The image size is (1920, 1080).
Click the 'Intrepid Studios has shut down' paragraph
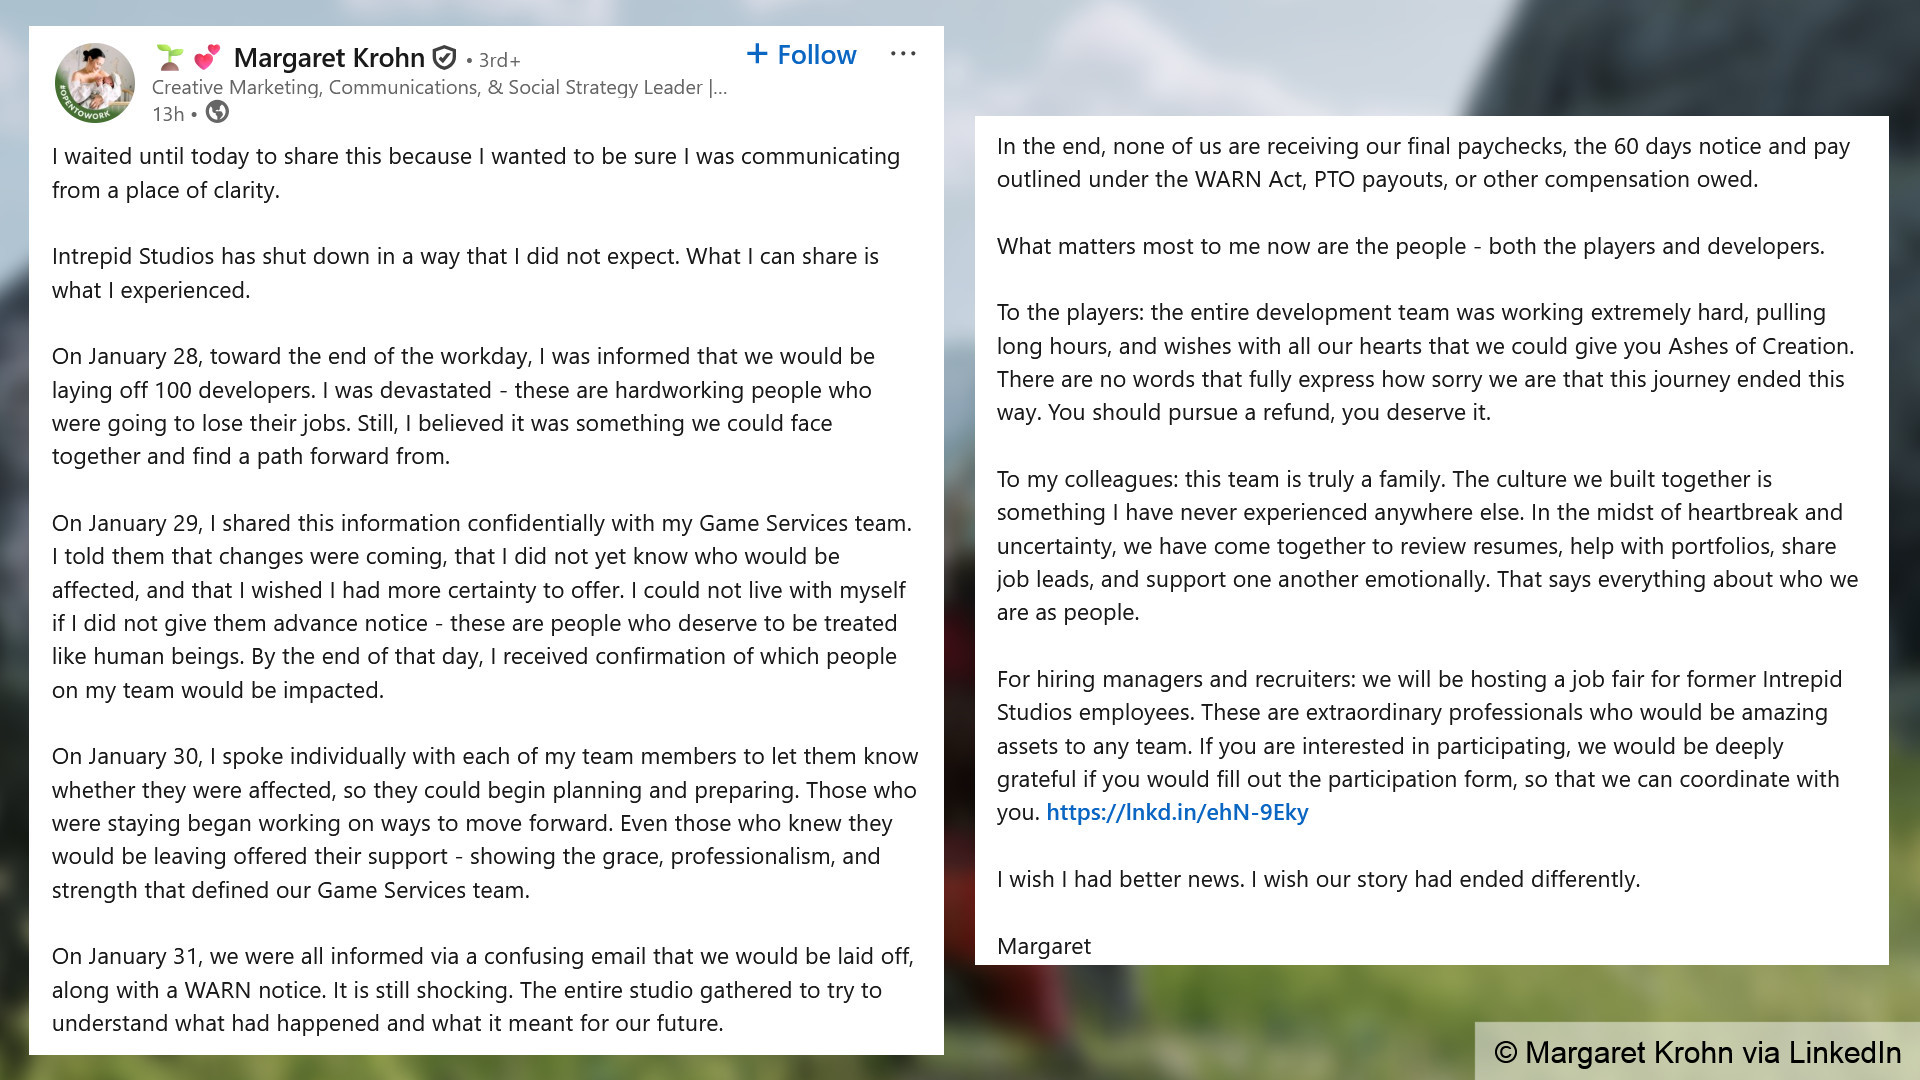(465, 273)
